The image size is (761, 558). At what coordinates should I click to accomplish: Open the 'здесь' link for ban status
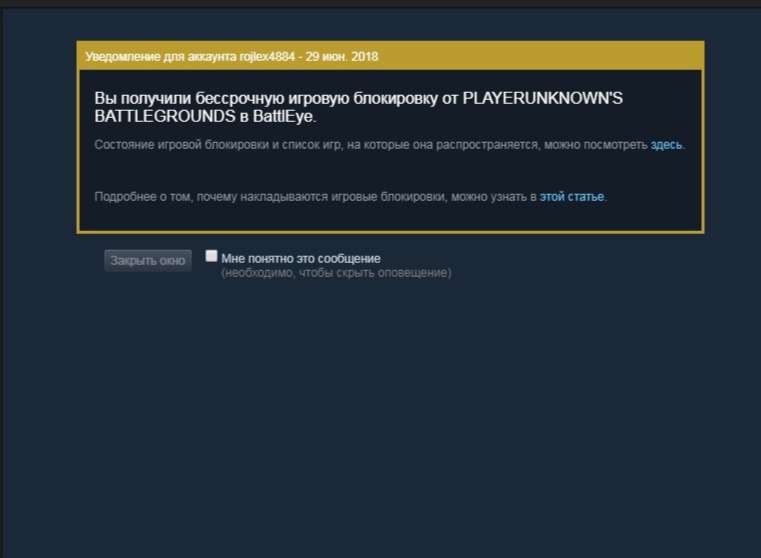coord(666,145)
